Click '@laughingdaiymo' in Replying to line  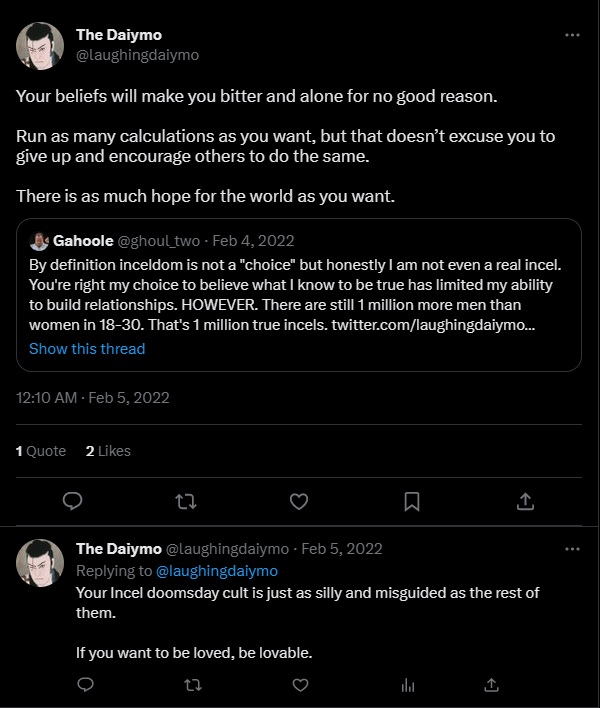click(x=217, y=571)
